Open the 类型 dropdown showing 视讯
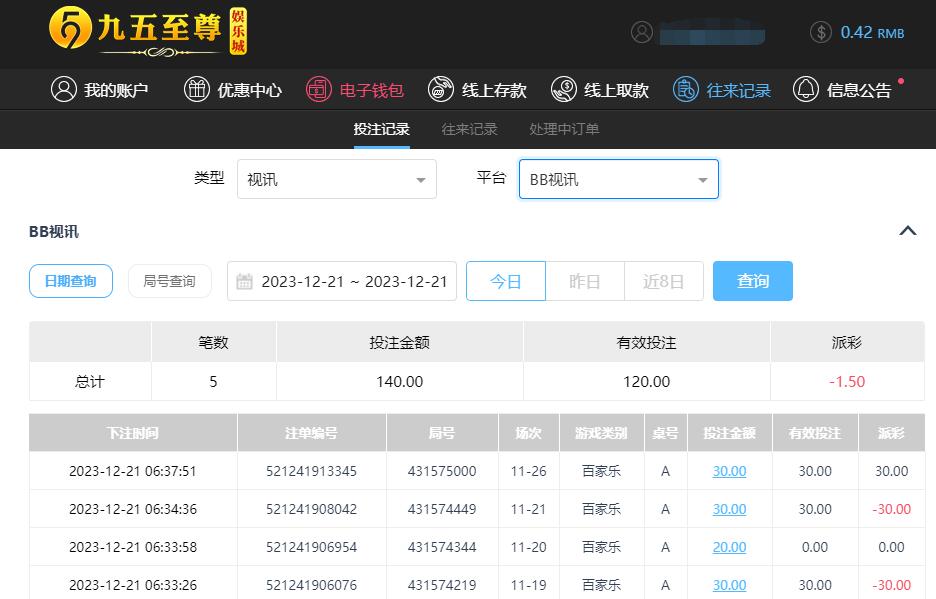Image resolution: width=936 pixels, height=599 pixels. tap(336, 180)
